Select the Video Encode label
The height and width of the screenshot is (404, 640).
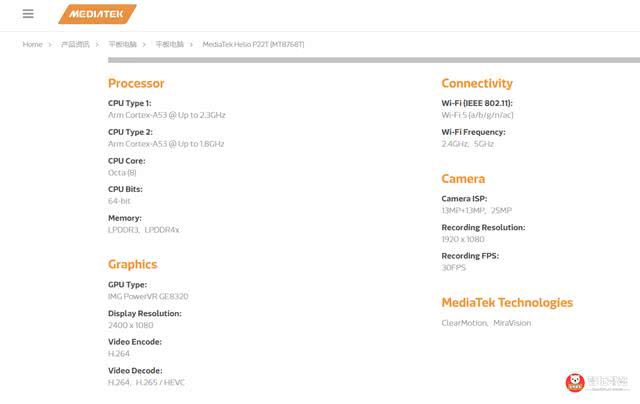pyautogui.click(x=135, y=342)
